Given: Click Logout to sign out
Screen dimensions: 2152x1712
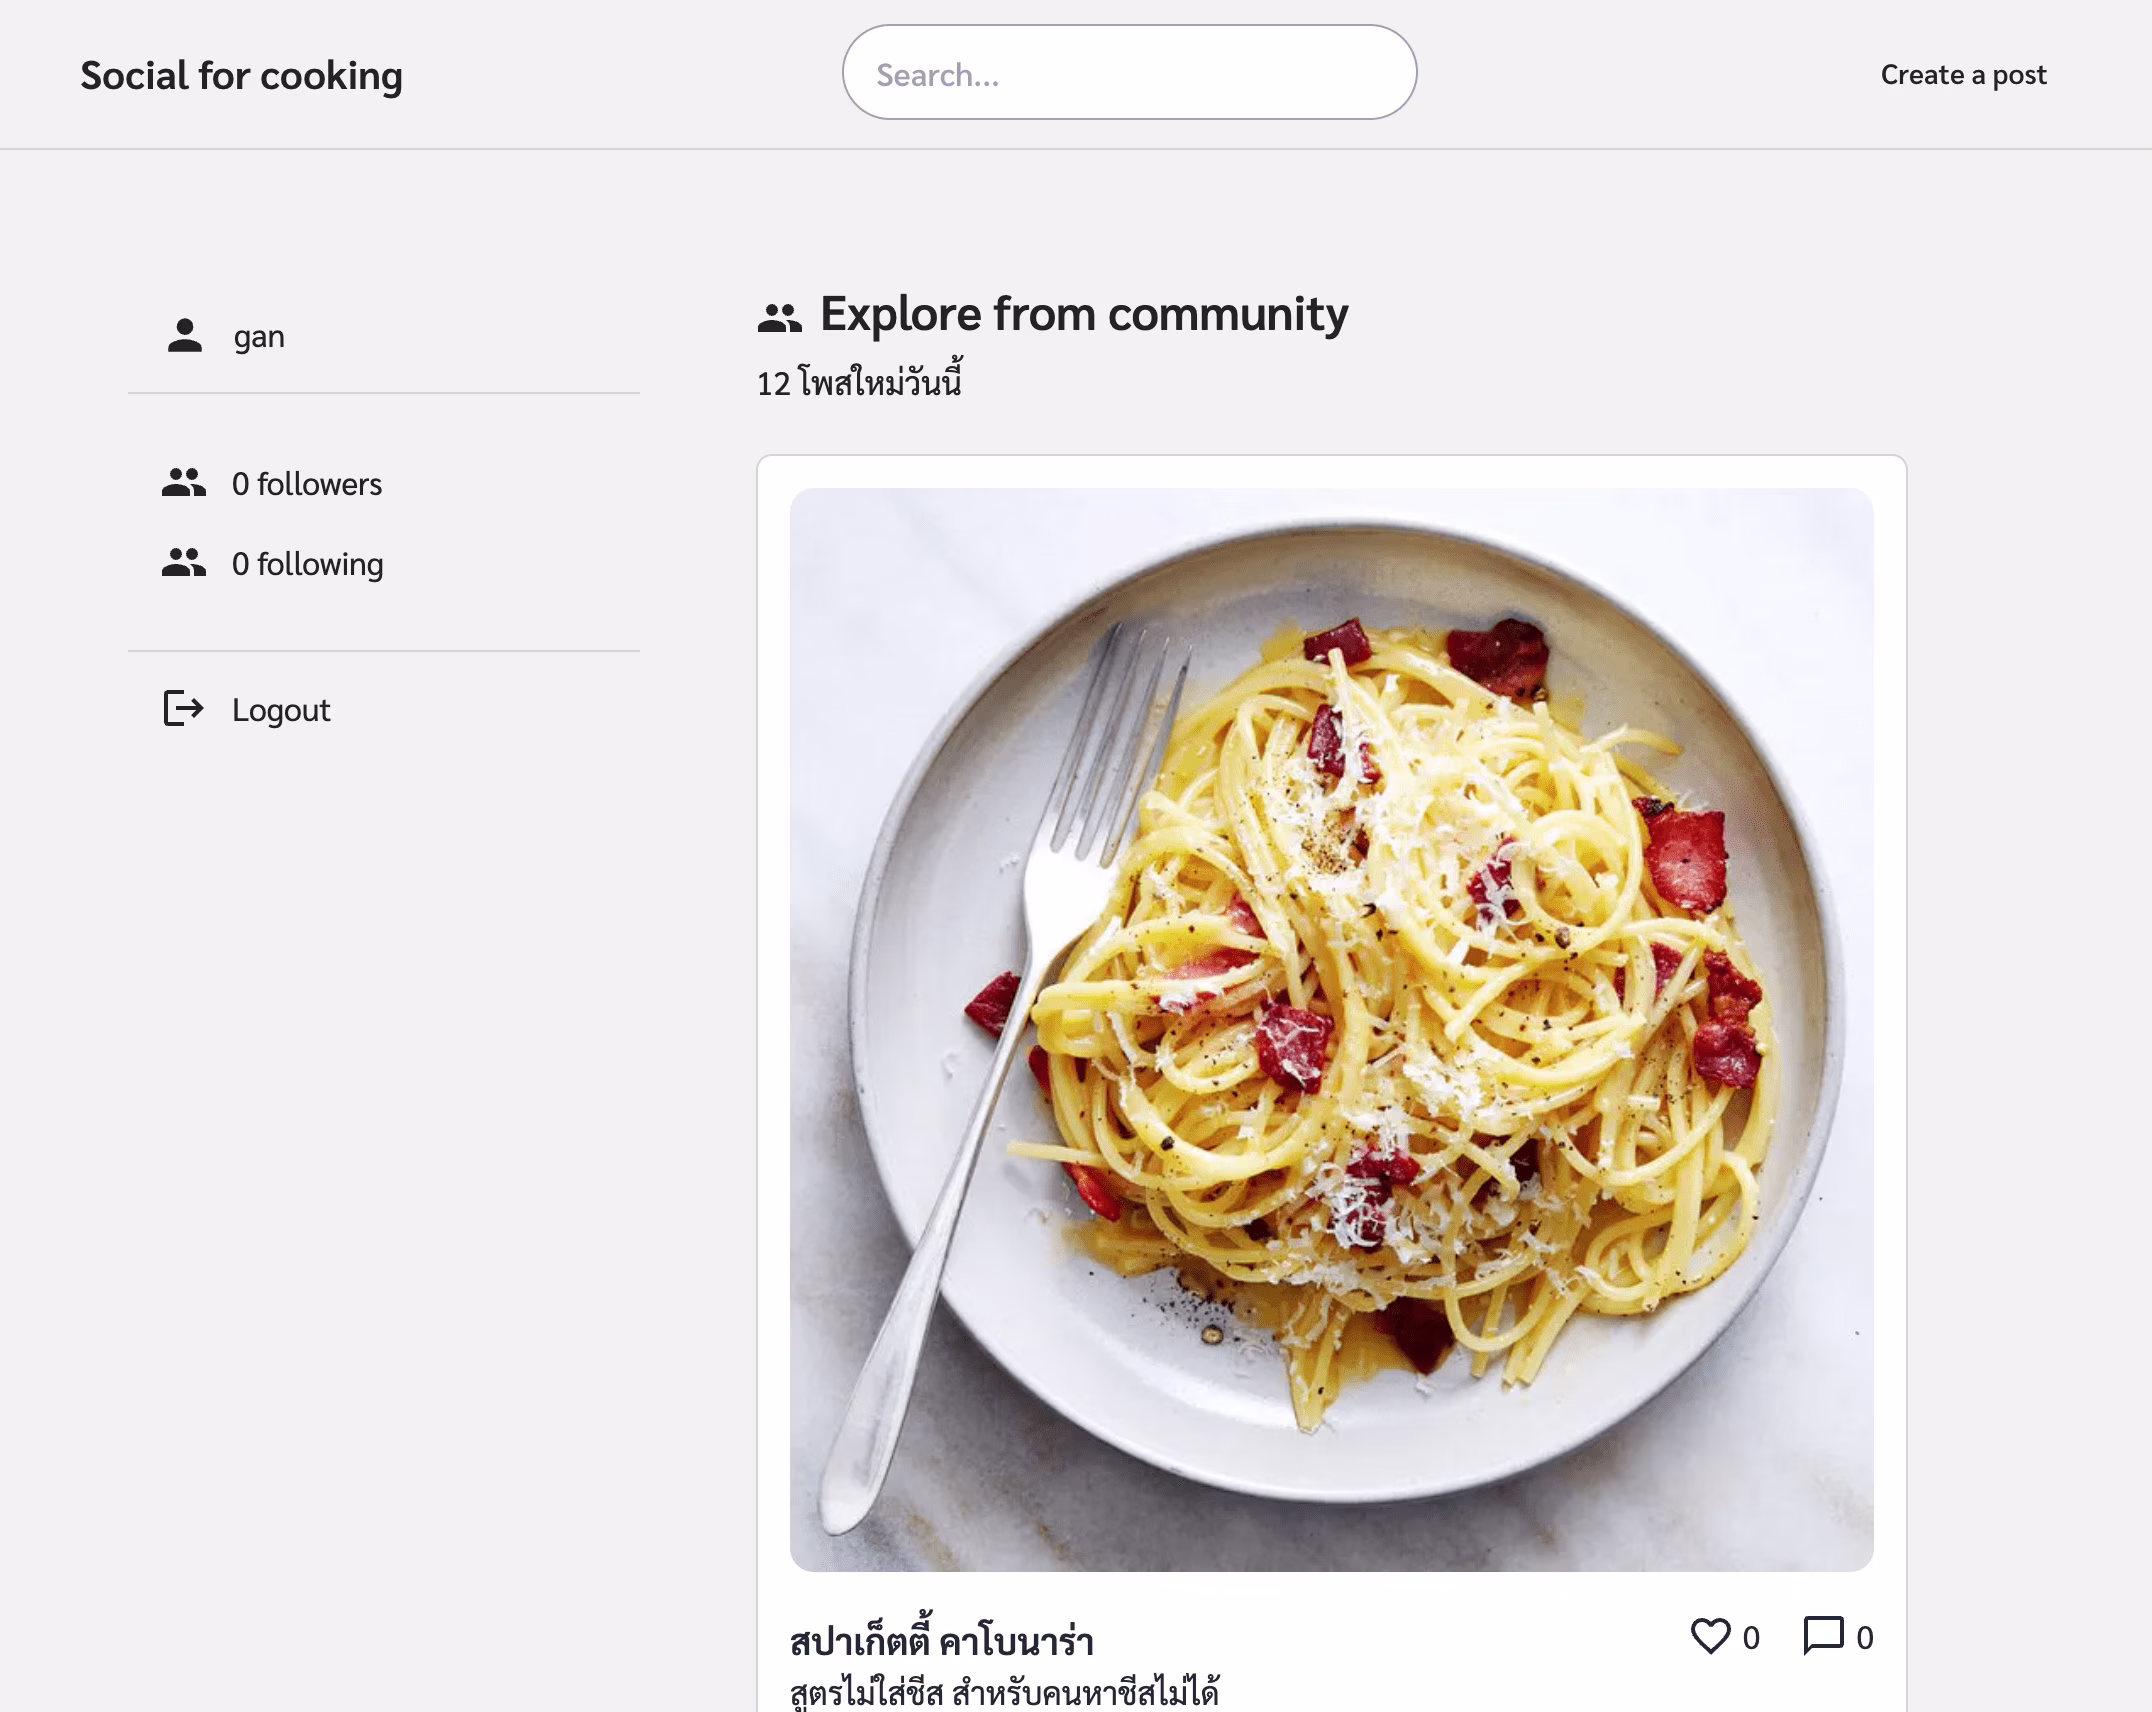Looking at the screenshot, I should (x=280, y=710).
